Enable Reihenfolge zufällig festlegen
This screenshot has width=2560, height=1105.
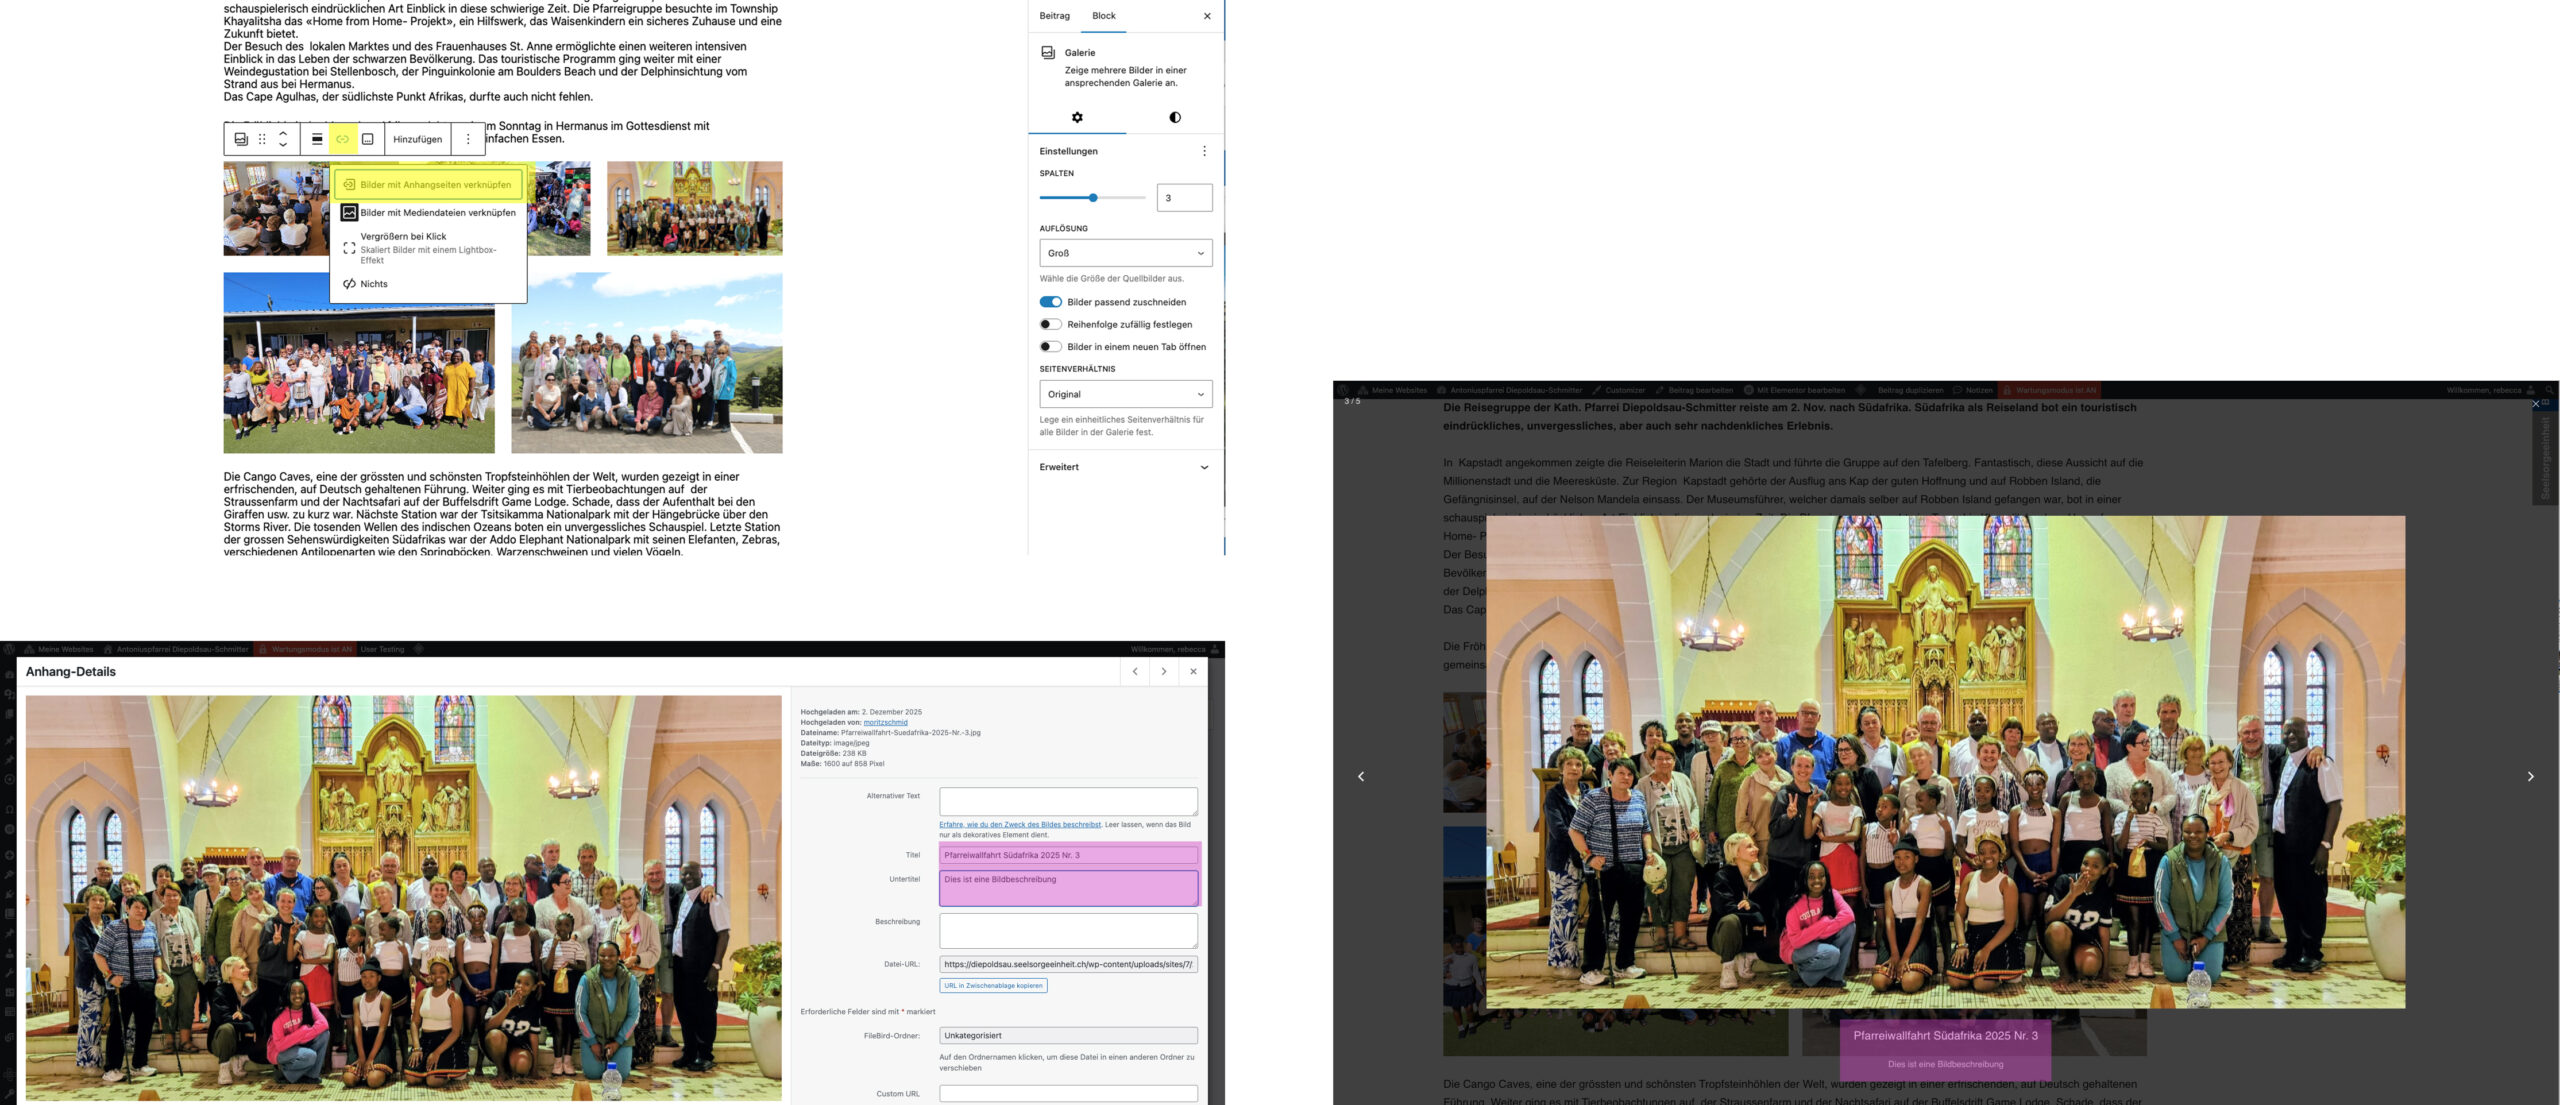click(1050, 324)
